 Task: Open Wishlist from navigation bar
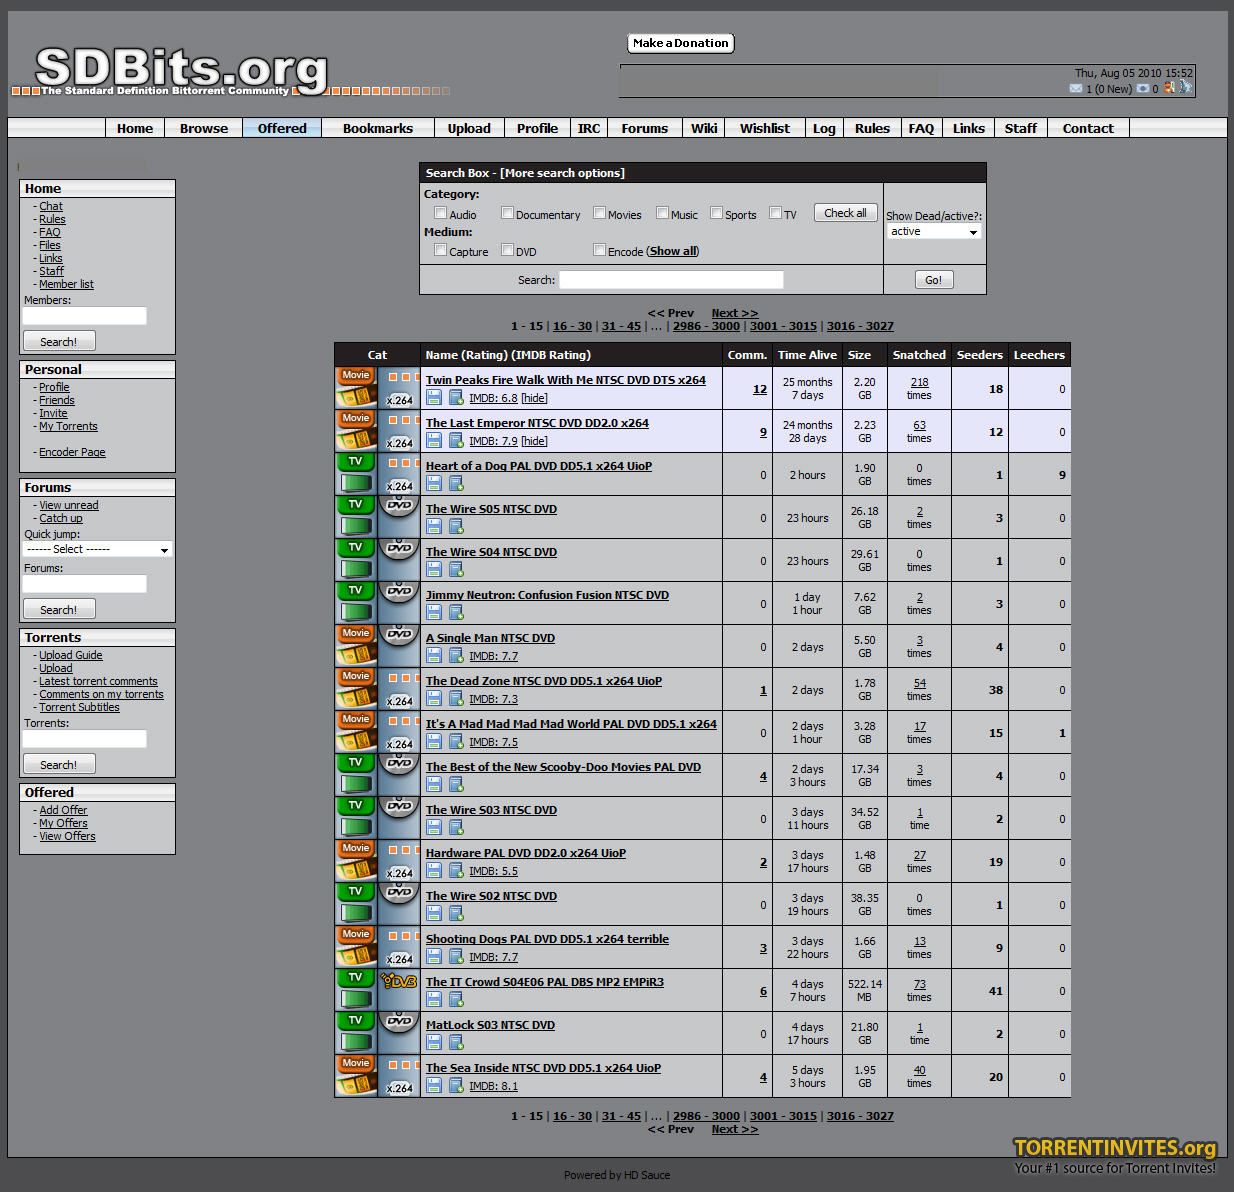pyautogui.click(x=765, y=128)
